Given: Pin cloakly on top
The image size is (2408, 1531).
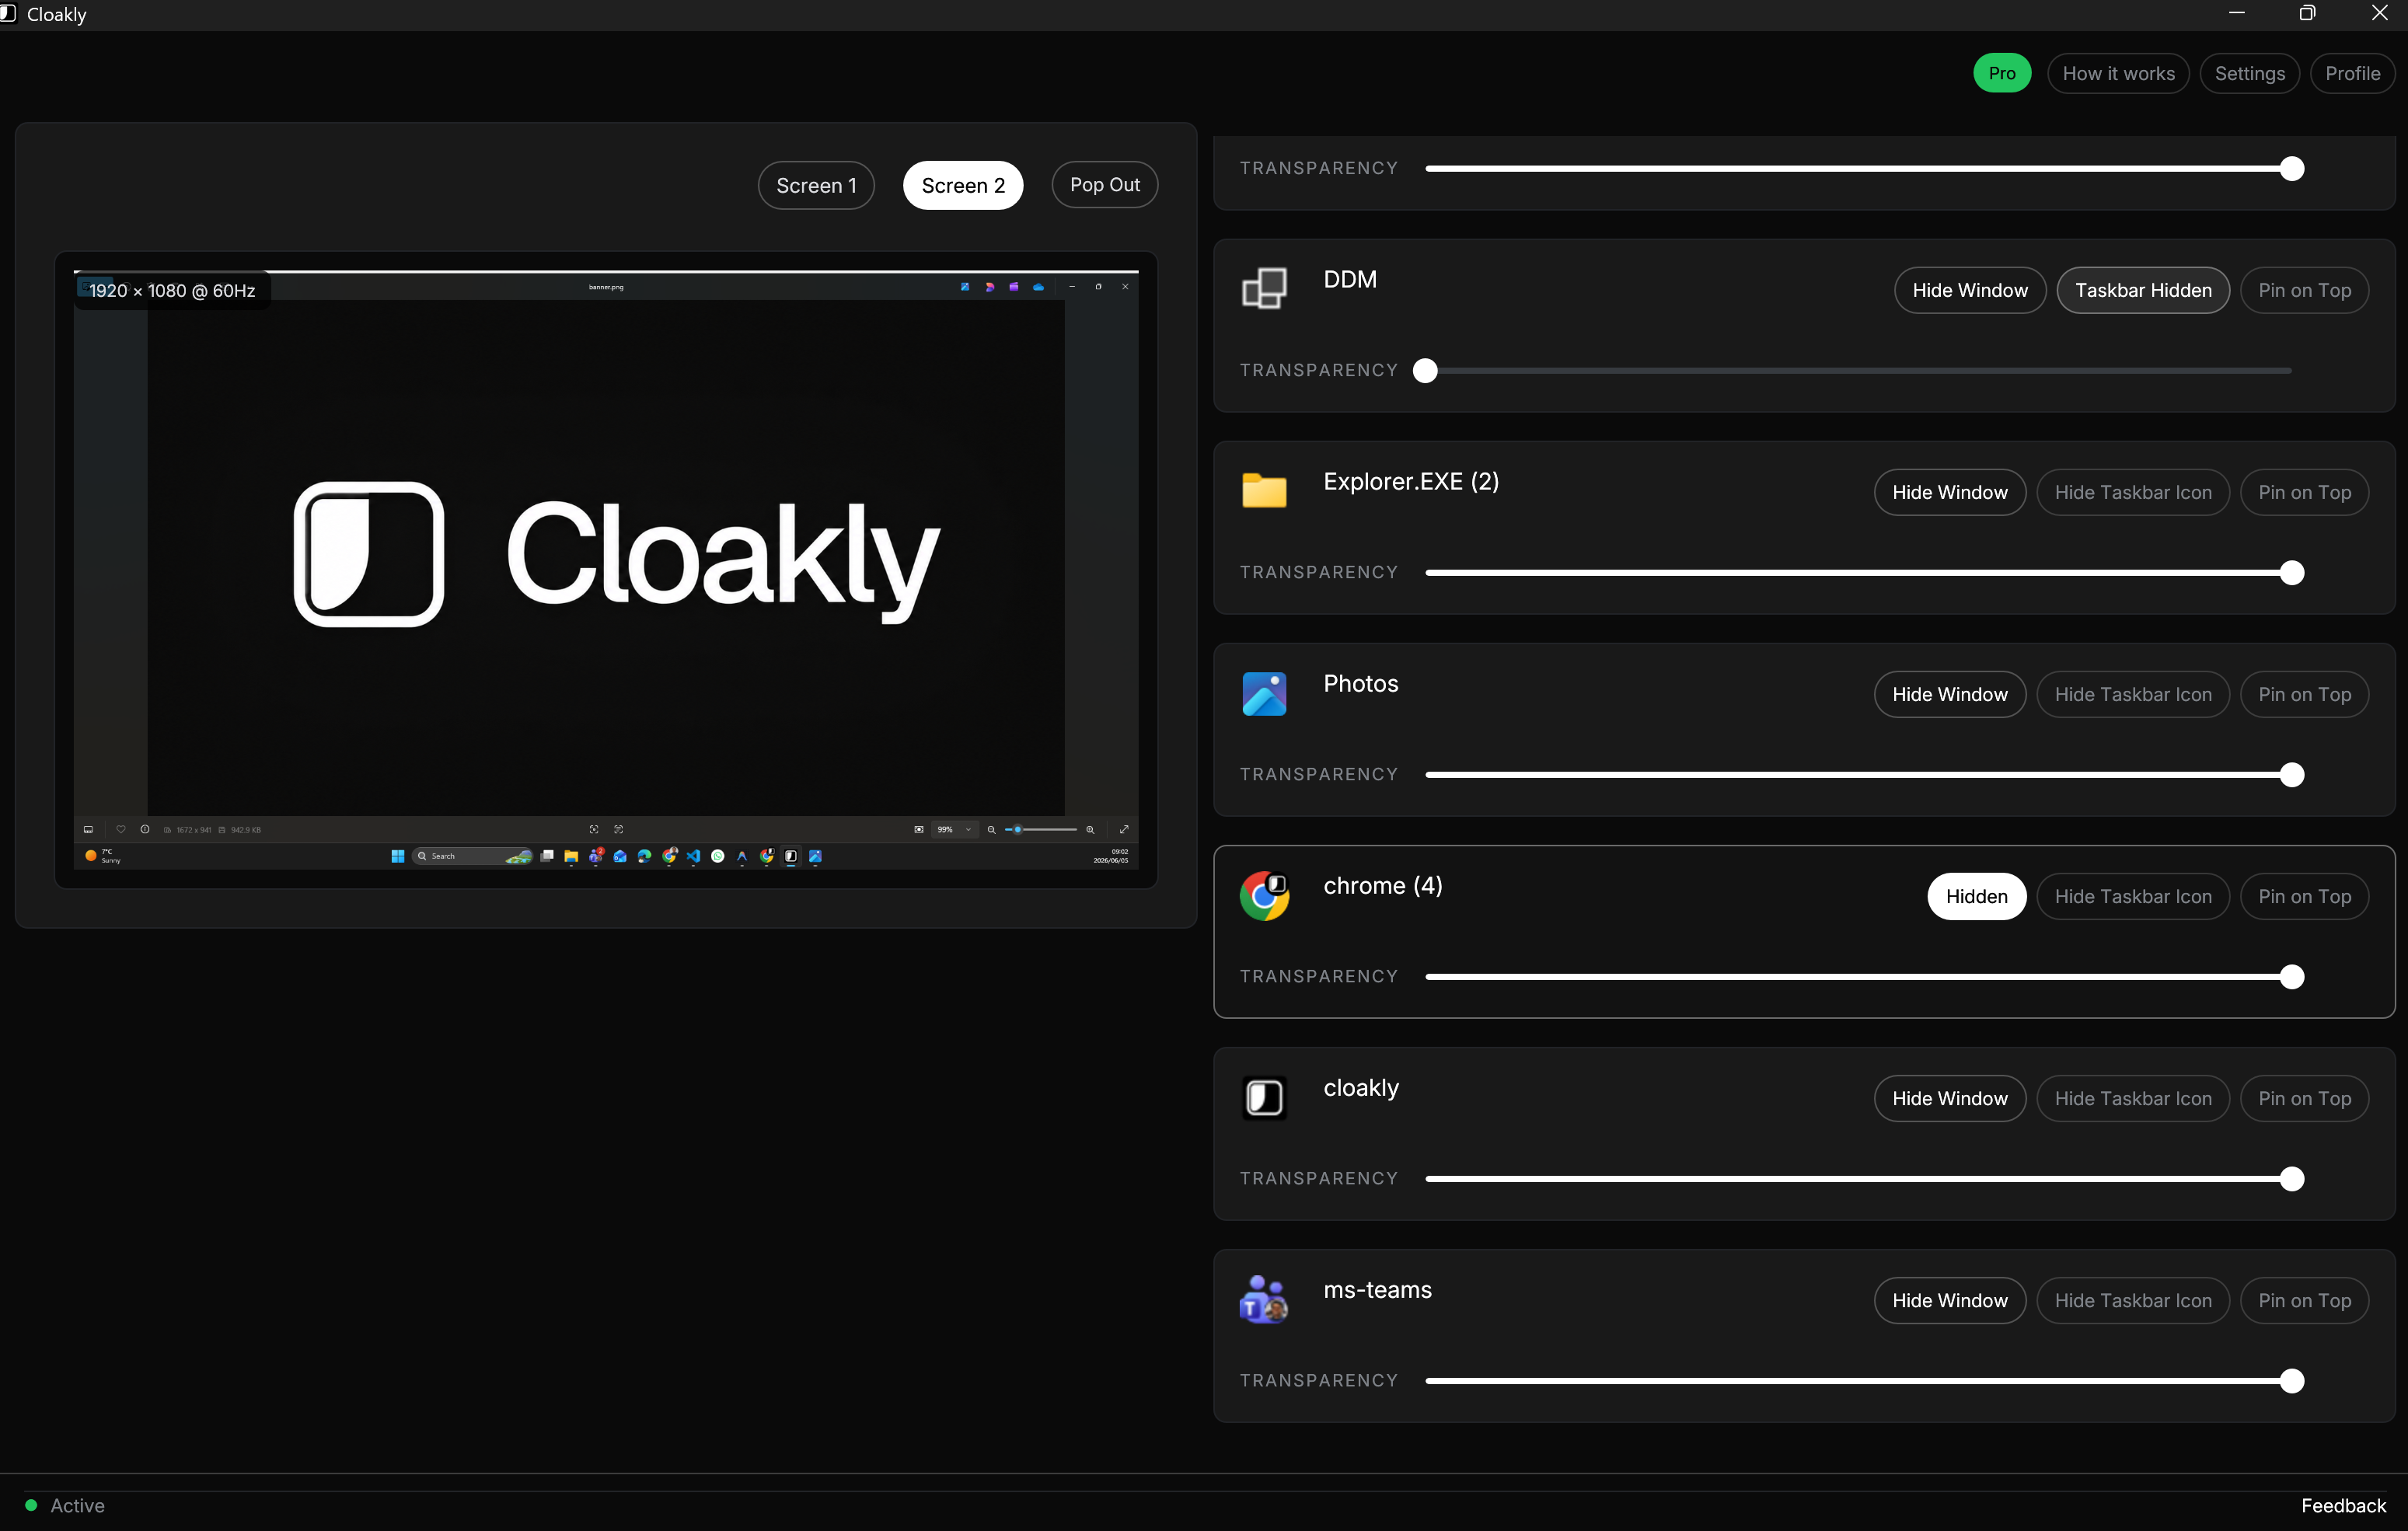Looking at the screenshot, I should [2304, 1098].
